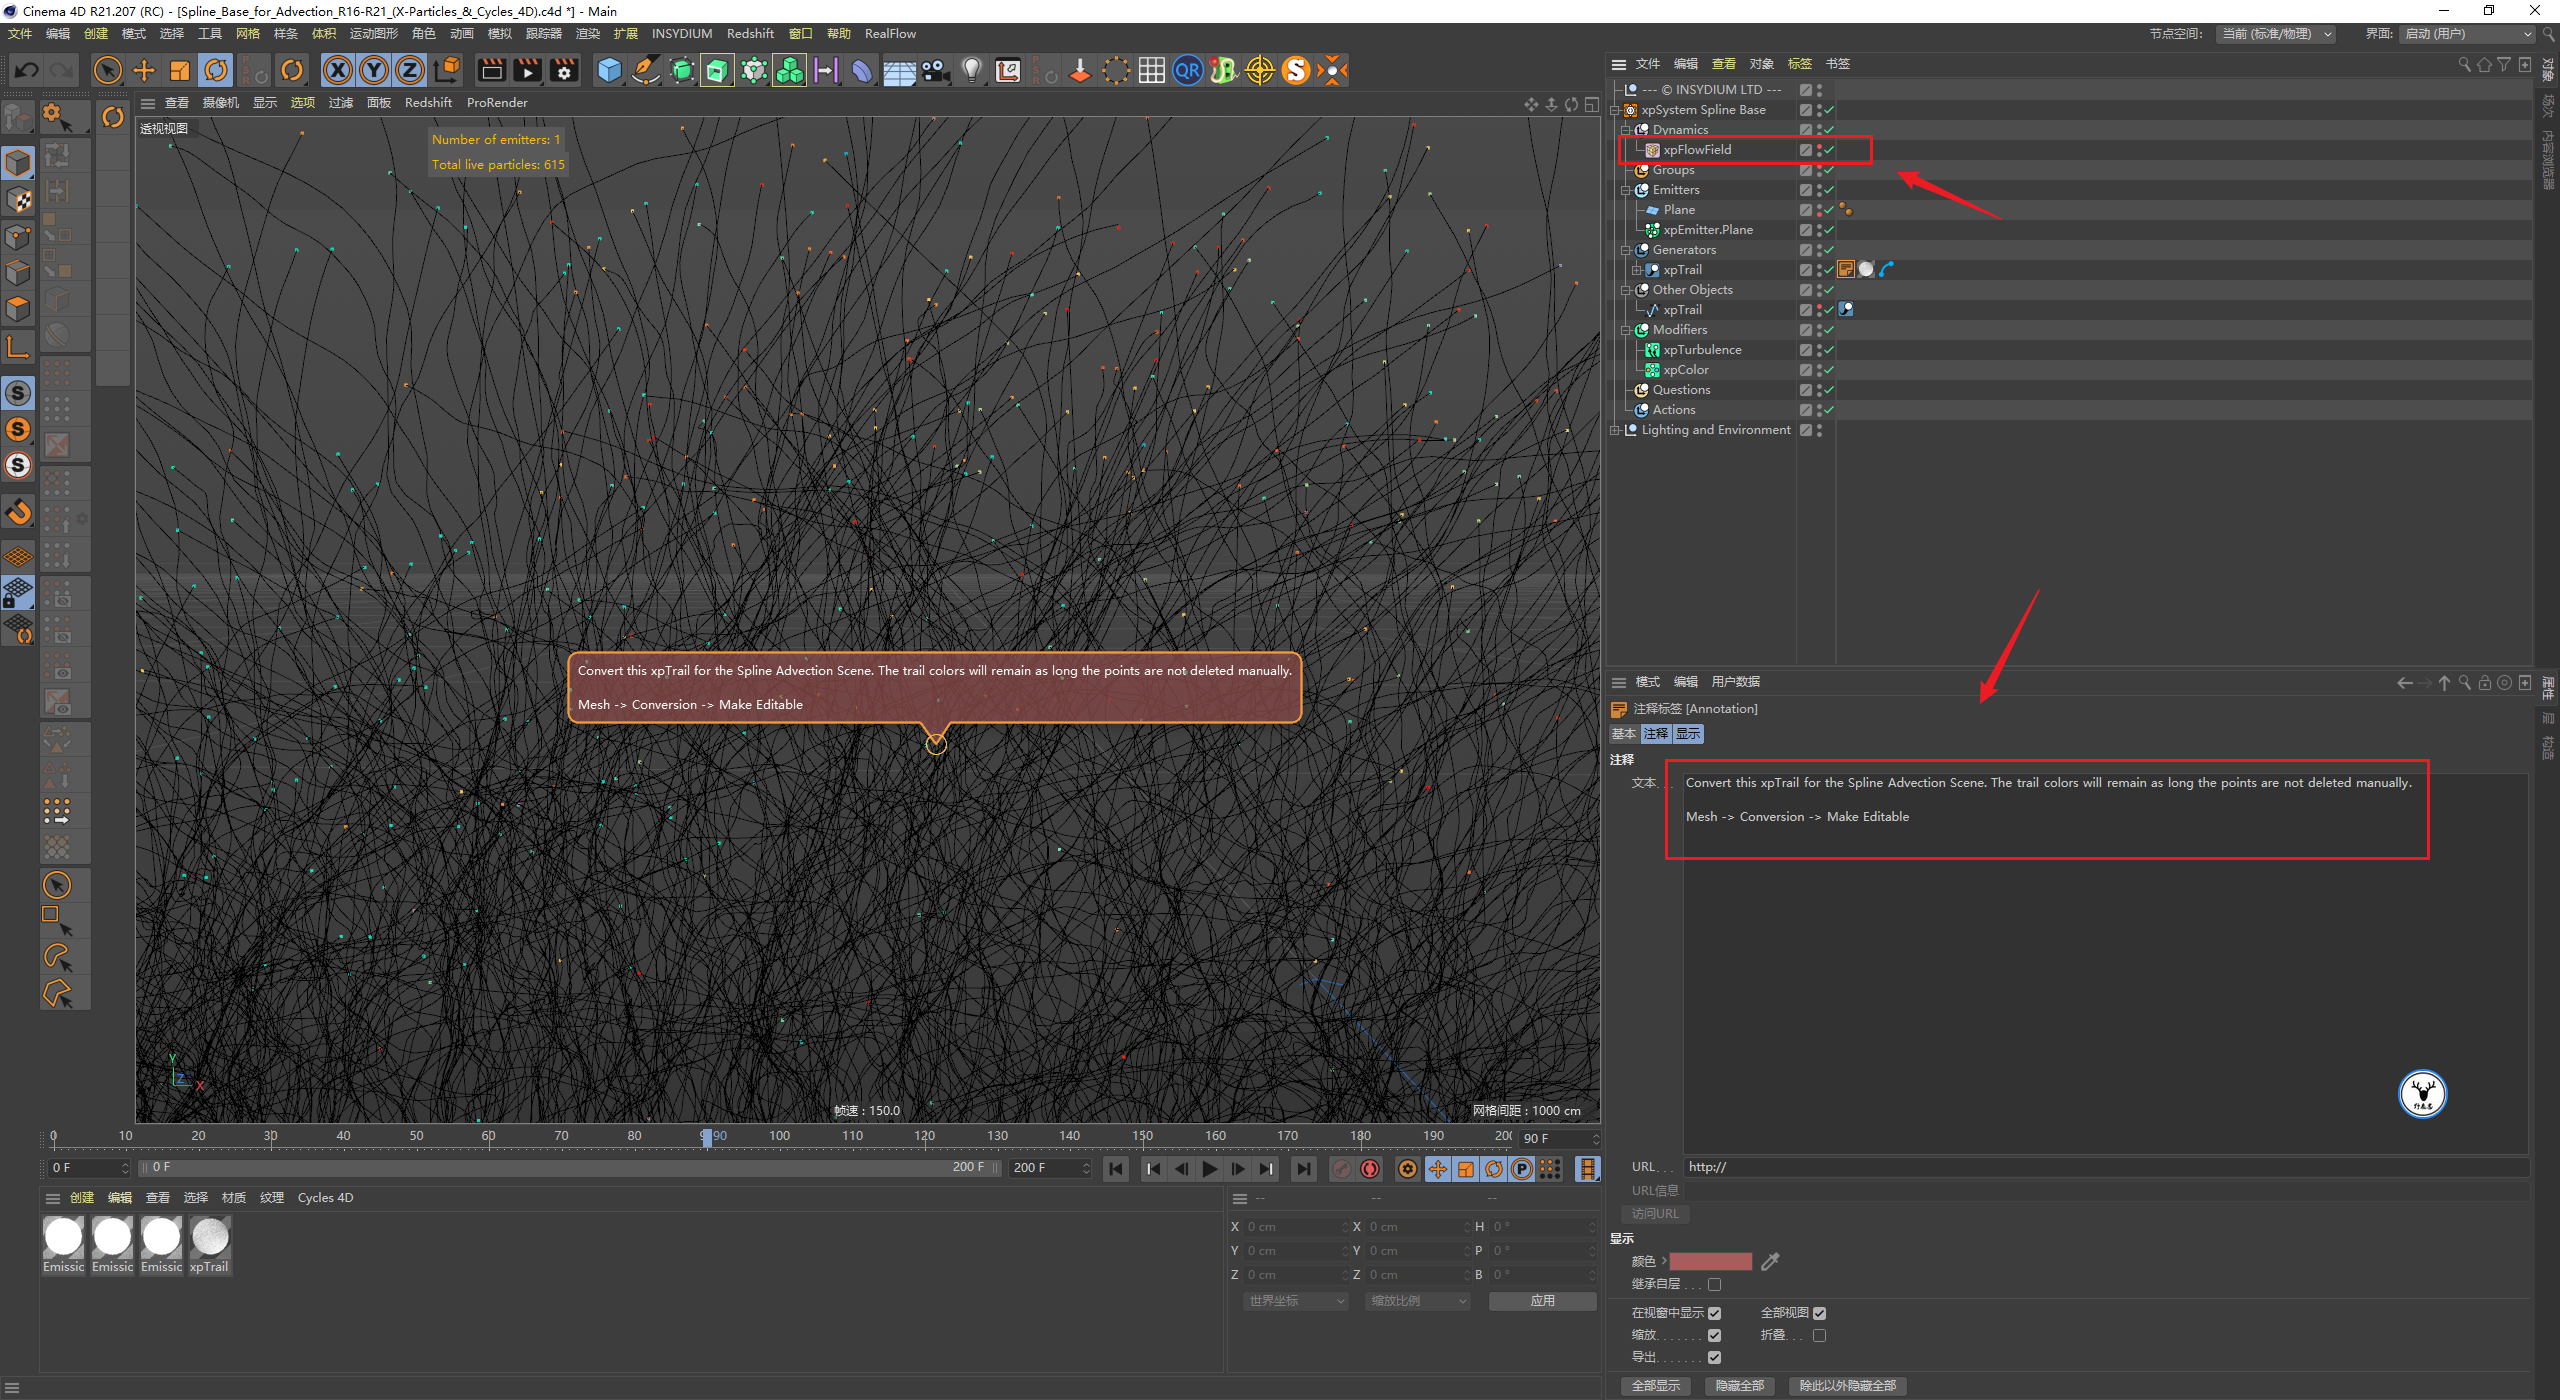The width and height of the screenshot is (2560, 1400).
Task: Click the red annotation color swatch
Action: pos(1710,1262)
